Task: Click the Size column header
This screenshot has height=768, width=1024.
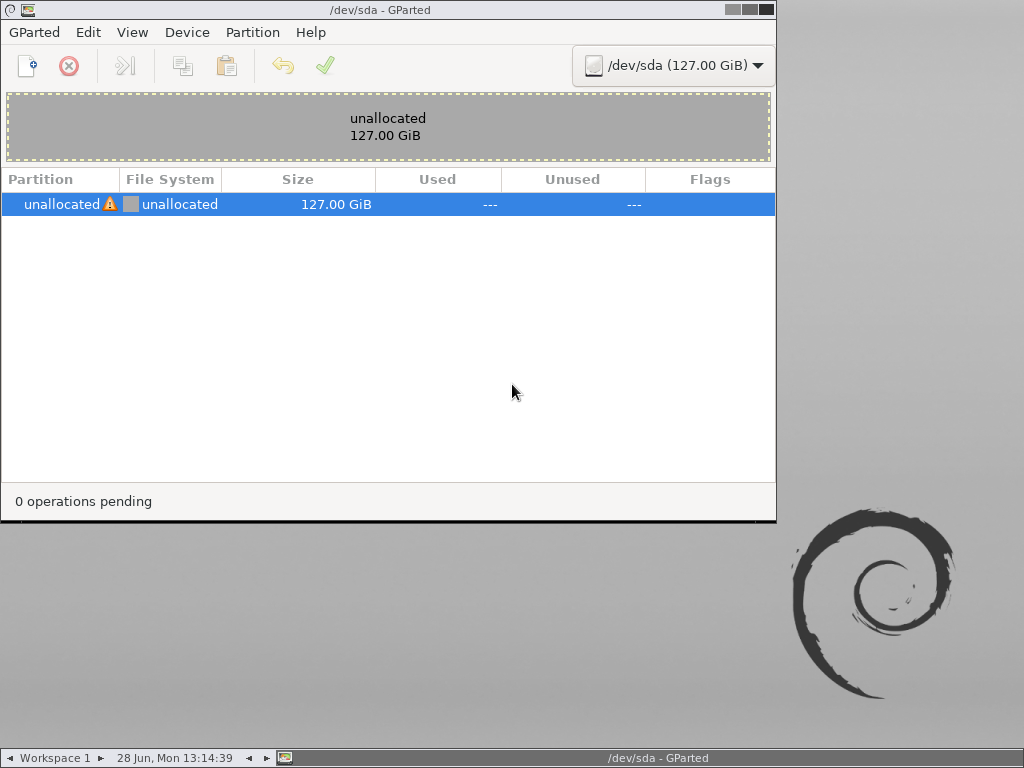Action: pyautogui.click(x=298, y=180)
